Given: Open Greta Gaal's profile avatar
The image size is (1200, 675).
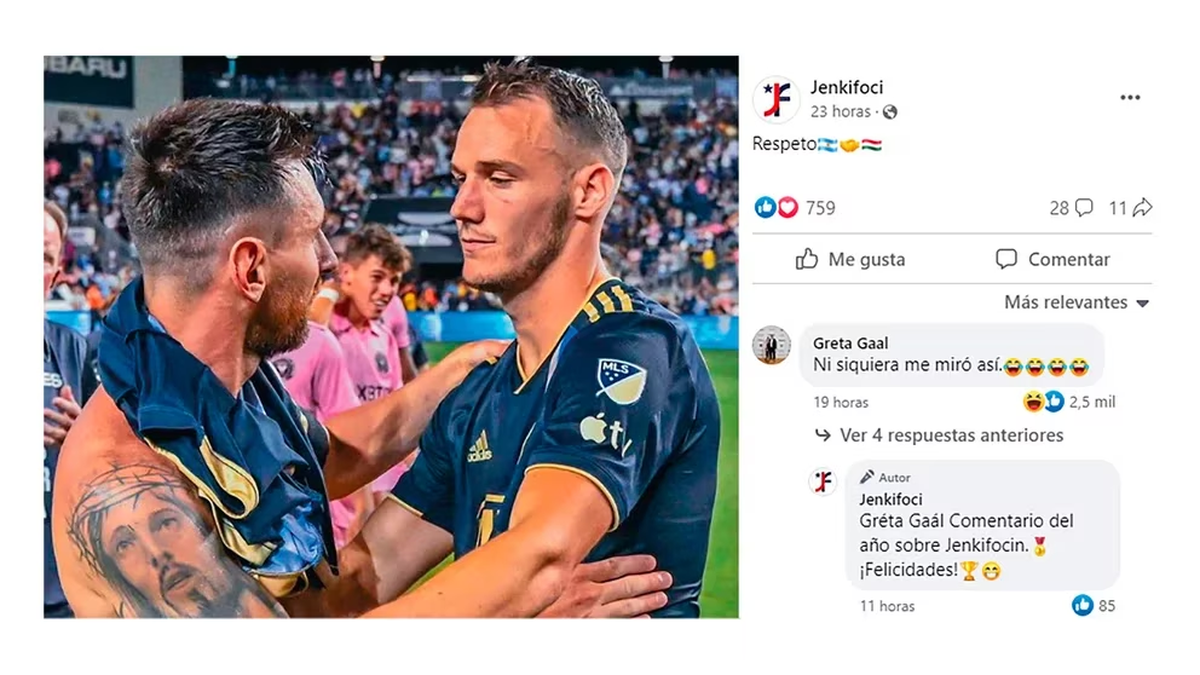Looking at the screenshot, I should tap(771, 345).
